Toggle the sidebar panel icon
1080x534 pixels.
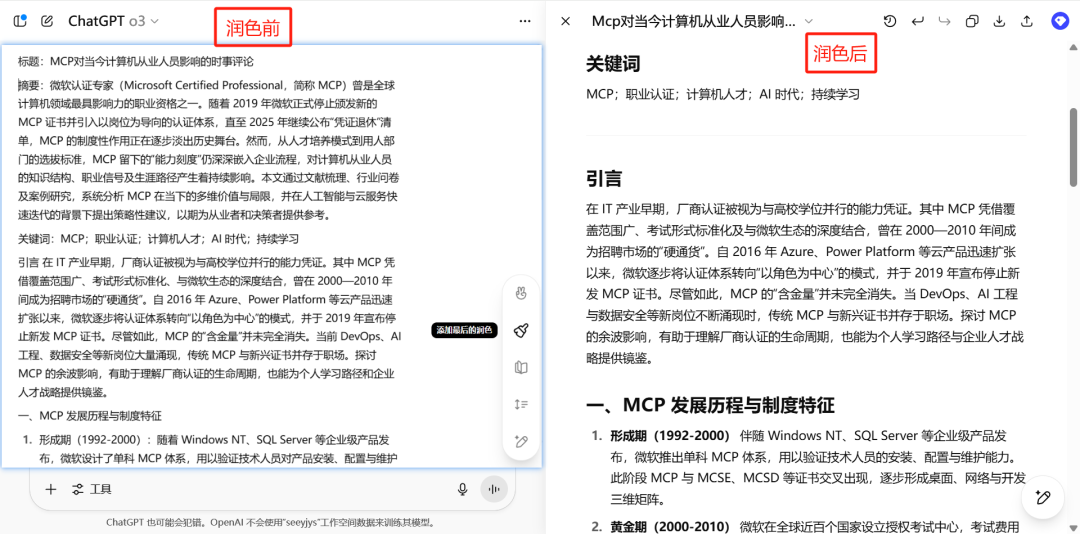[x=20, y=21]
